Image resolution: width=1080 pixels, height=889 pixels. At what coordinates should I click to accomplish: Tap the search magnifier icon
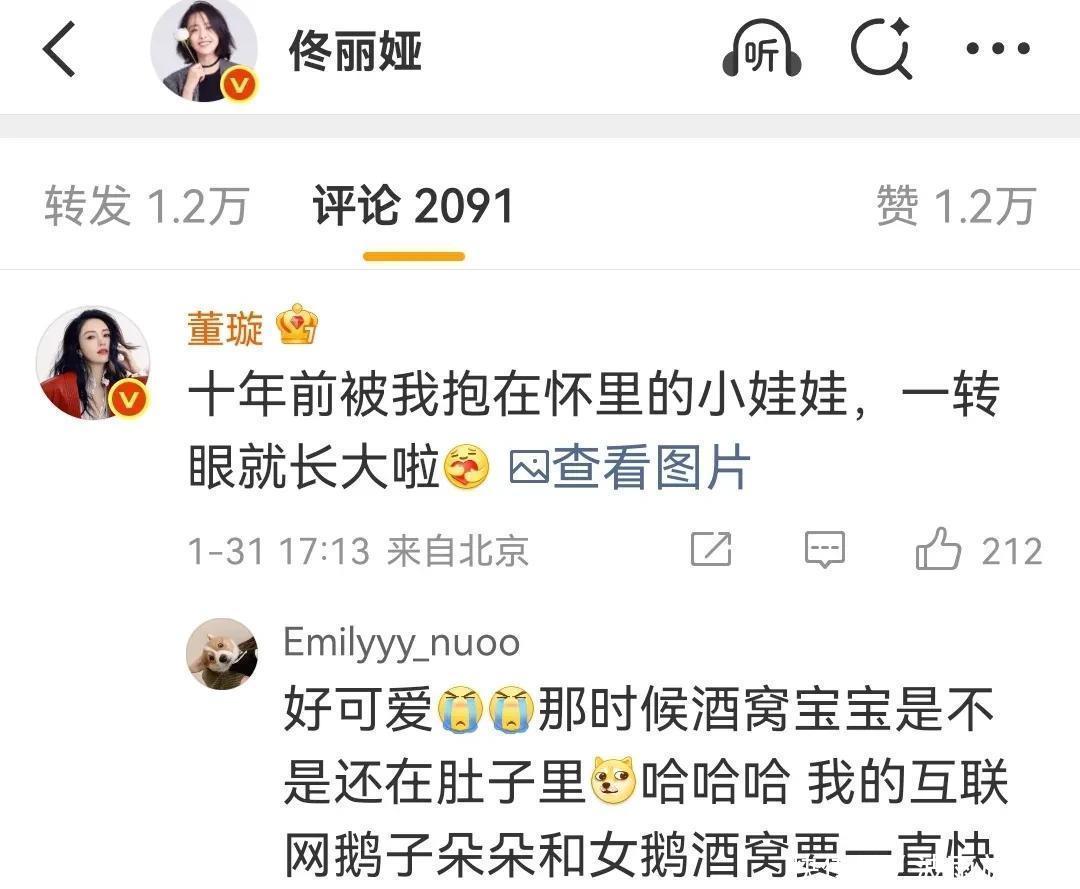point(882,48)
